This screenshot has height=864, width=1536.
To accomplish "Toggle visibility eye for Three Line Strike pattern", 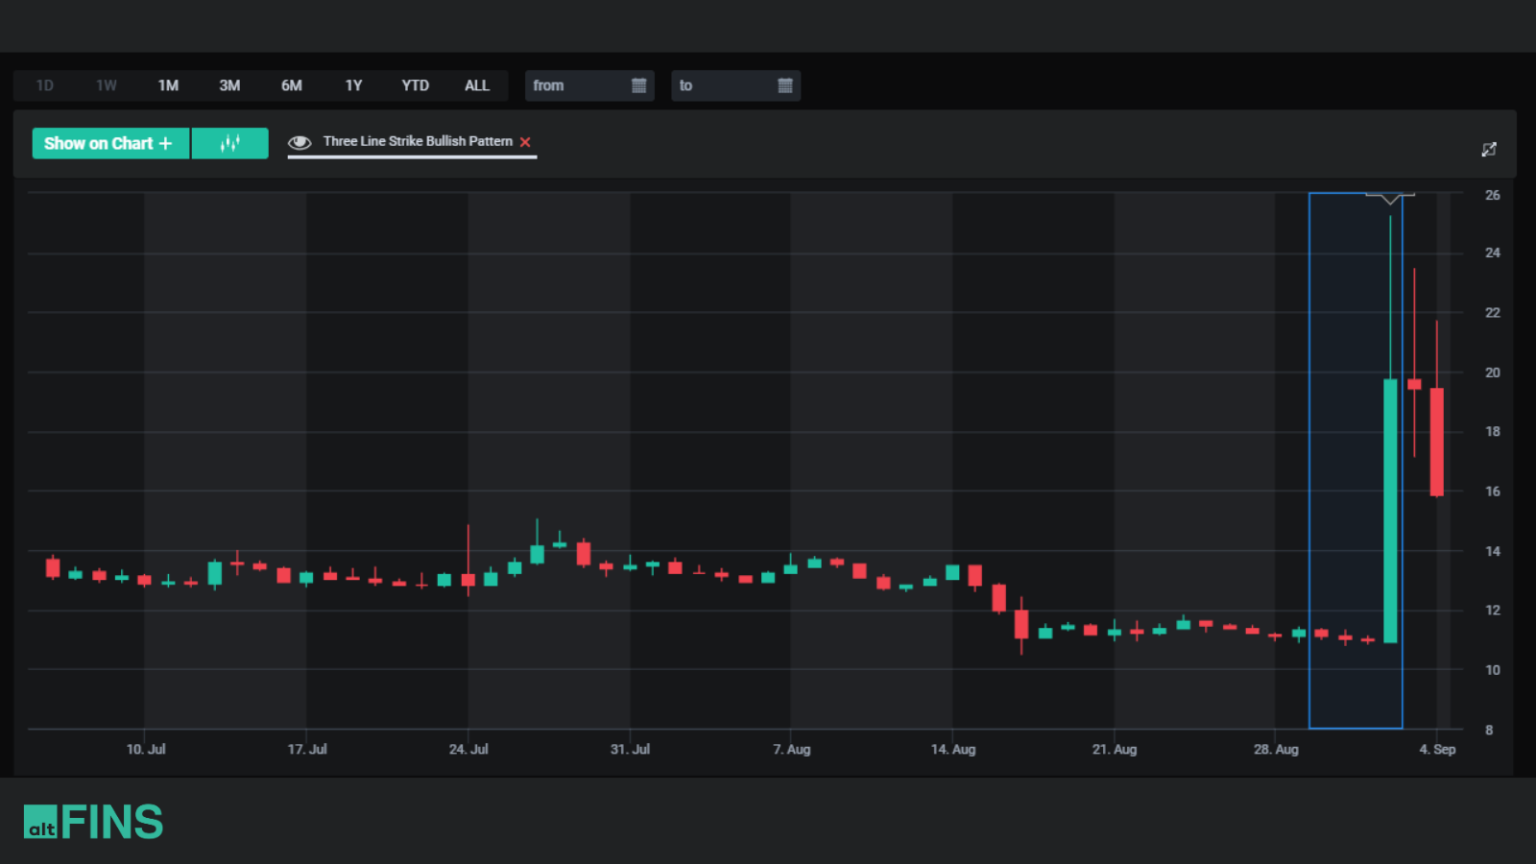I will [x=299, y=143].
